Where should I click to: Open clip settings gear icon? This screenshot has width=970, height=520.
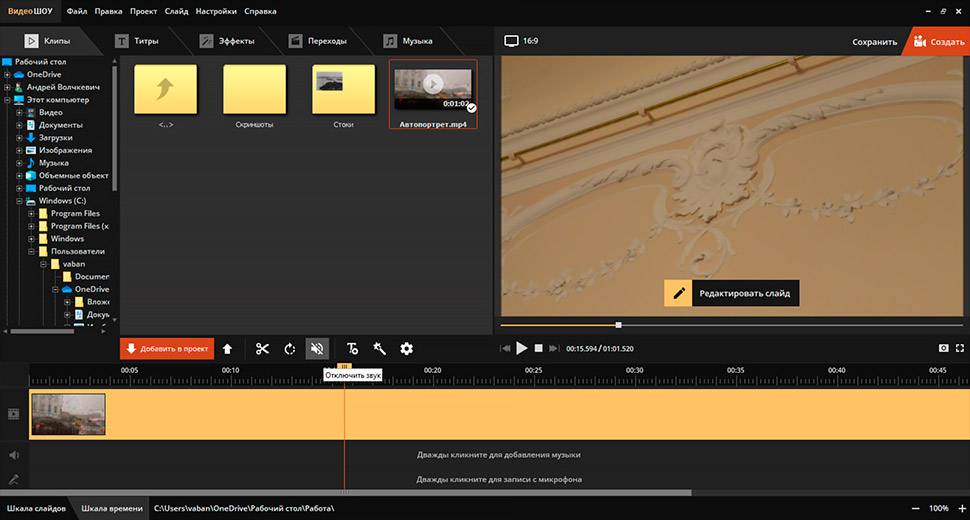pyautogui.click(x=406, y=349)
